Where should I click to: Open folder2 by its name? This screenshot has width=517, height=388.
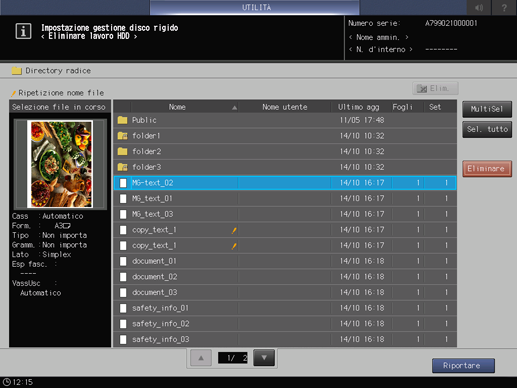click(x=147, y=151)
